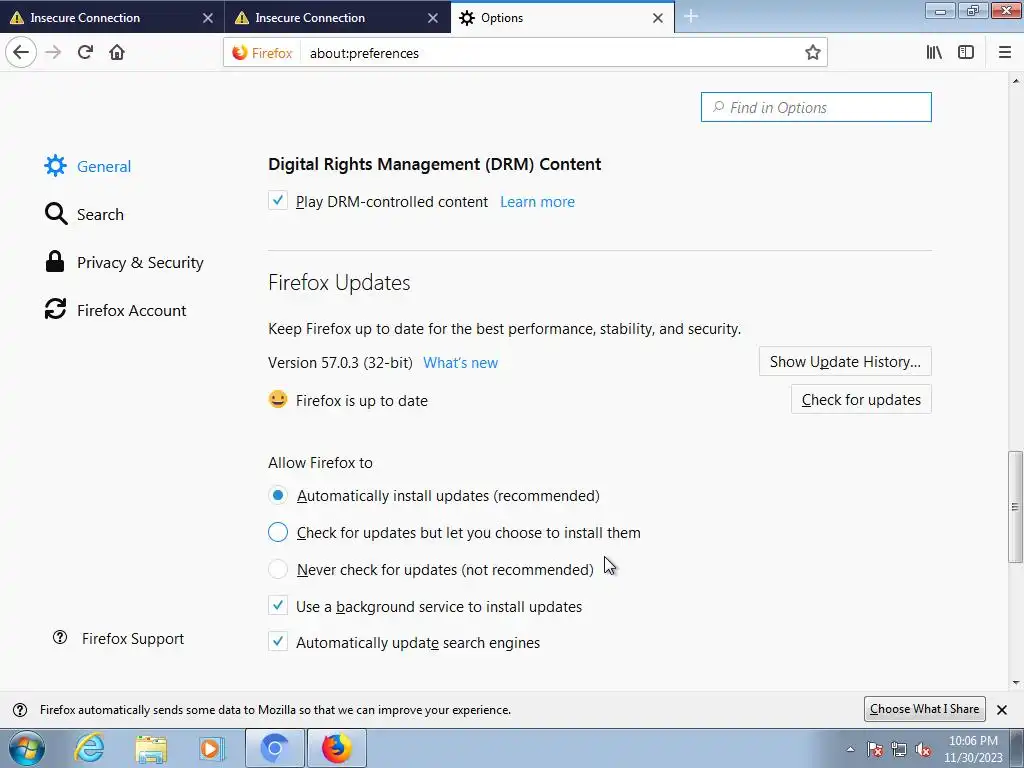
Task: Reload the current page
Action: pos(85,52)
